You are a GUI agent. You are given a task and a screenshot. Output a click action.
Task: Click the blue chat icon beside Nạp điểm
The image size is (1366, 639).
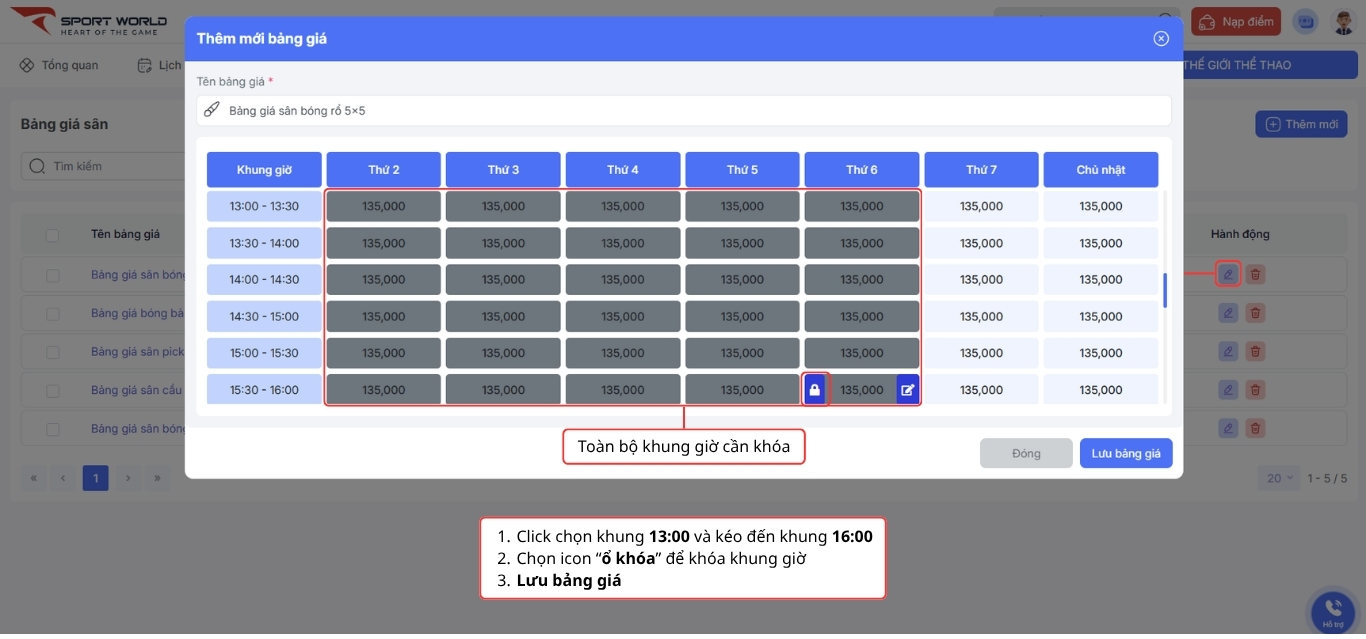point(1304,22)
